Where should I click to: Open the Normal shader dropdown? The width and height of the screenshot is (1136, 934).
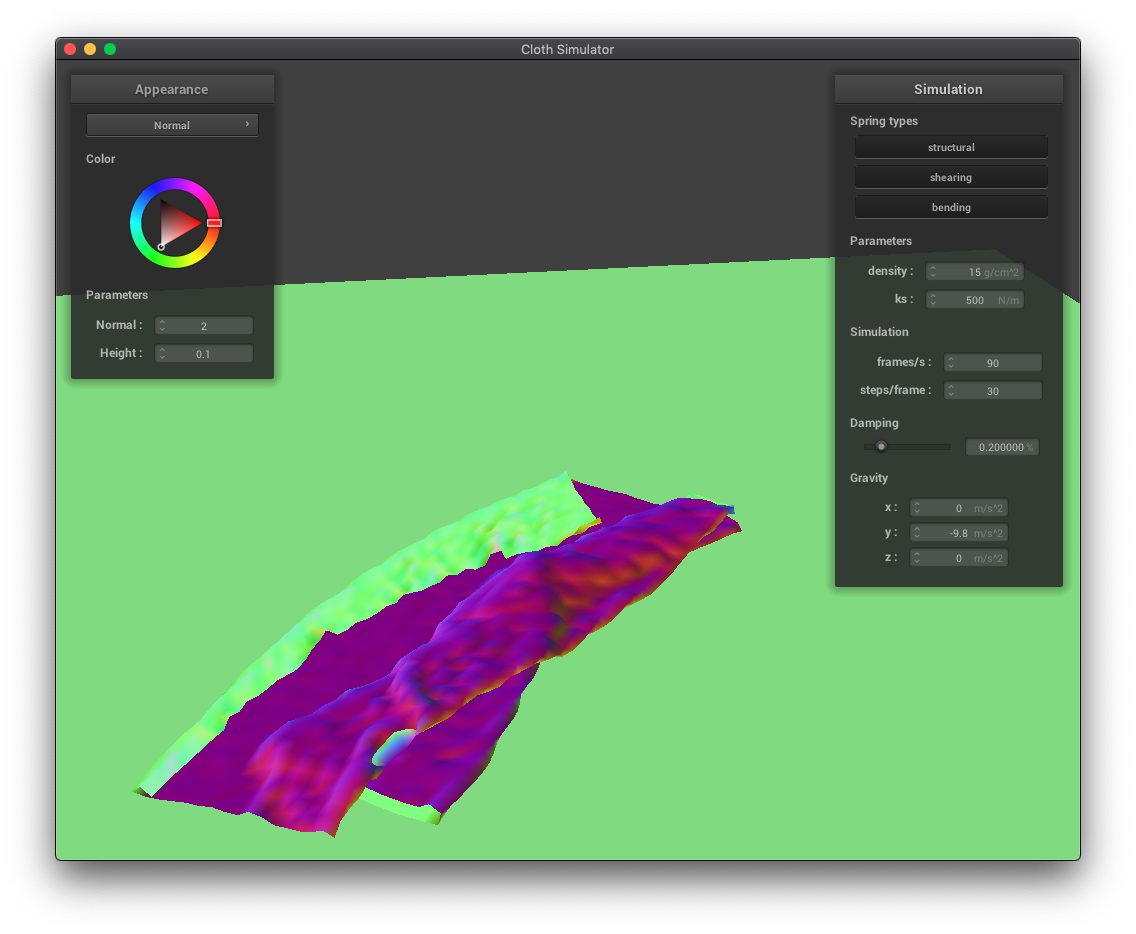(x=172, y=125)
